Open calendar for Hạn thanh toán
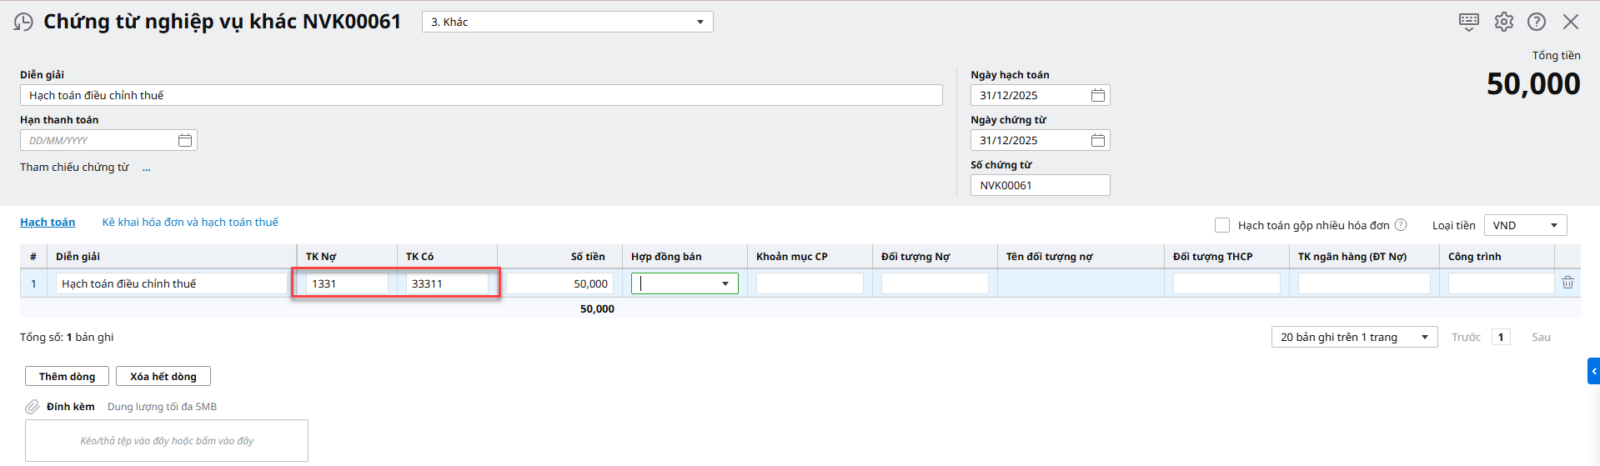Image resolution: width=1600 pixels, height=466 pixels. tap(184, 141)
